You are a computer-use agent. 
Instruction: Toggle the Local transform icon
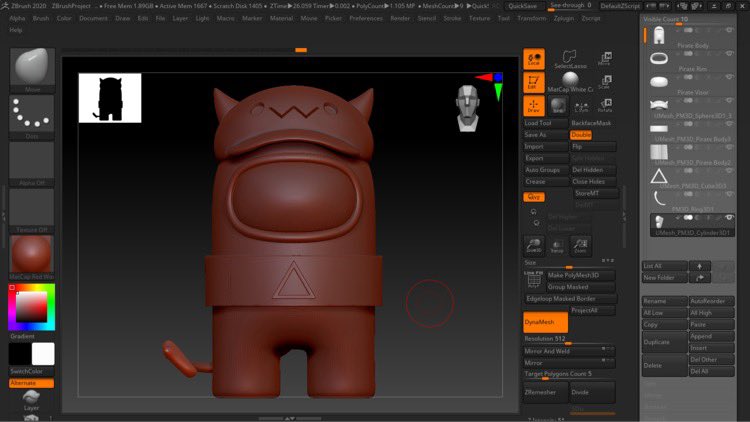[x=534, y=59]
